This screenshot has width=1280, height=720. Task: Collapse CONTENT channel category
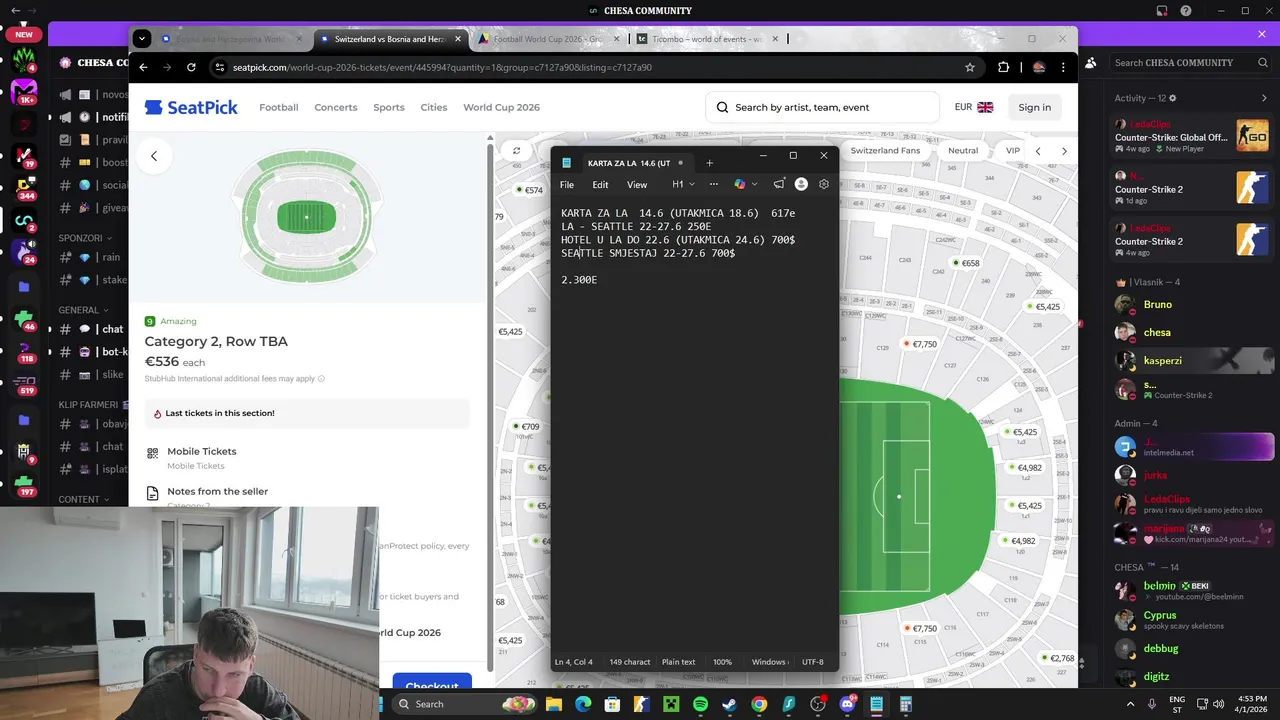pyautogui.click(x=84, y=499)
